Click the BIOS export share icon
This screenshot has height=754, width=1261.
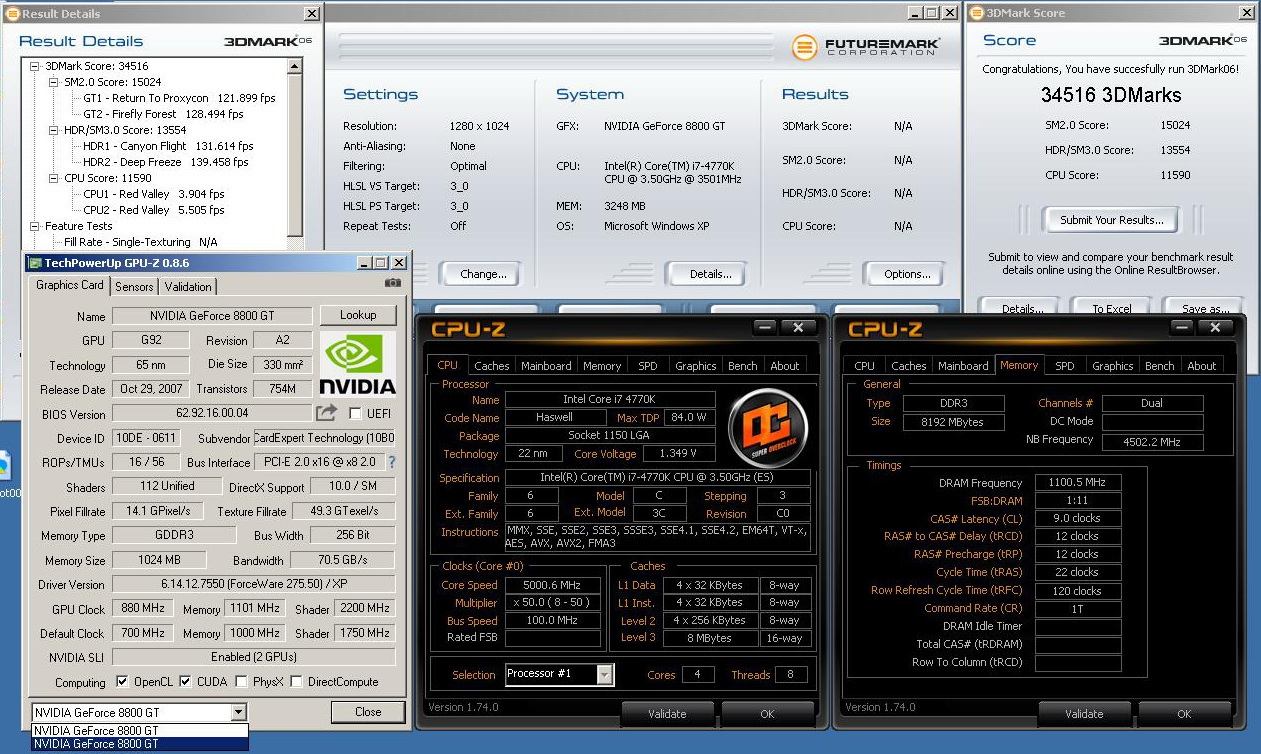click(x=326, y=412)
